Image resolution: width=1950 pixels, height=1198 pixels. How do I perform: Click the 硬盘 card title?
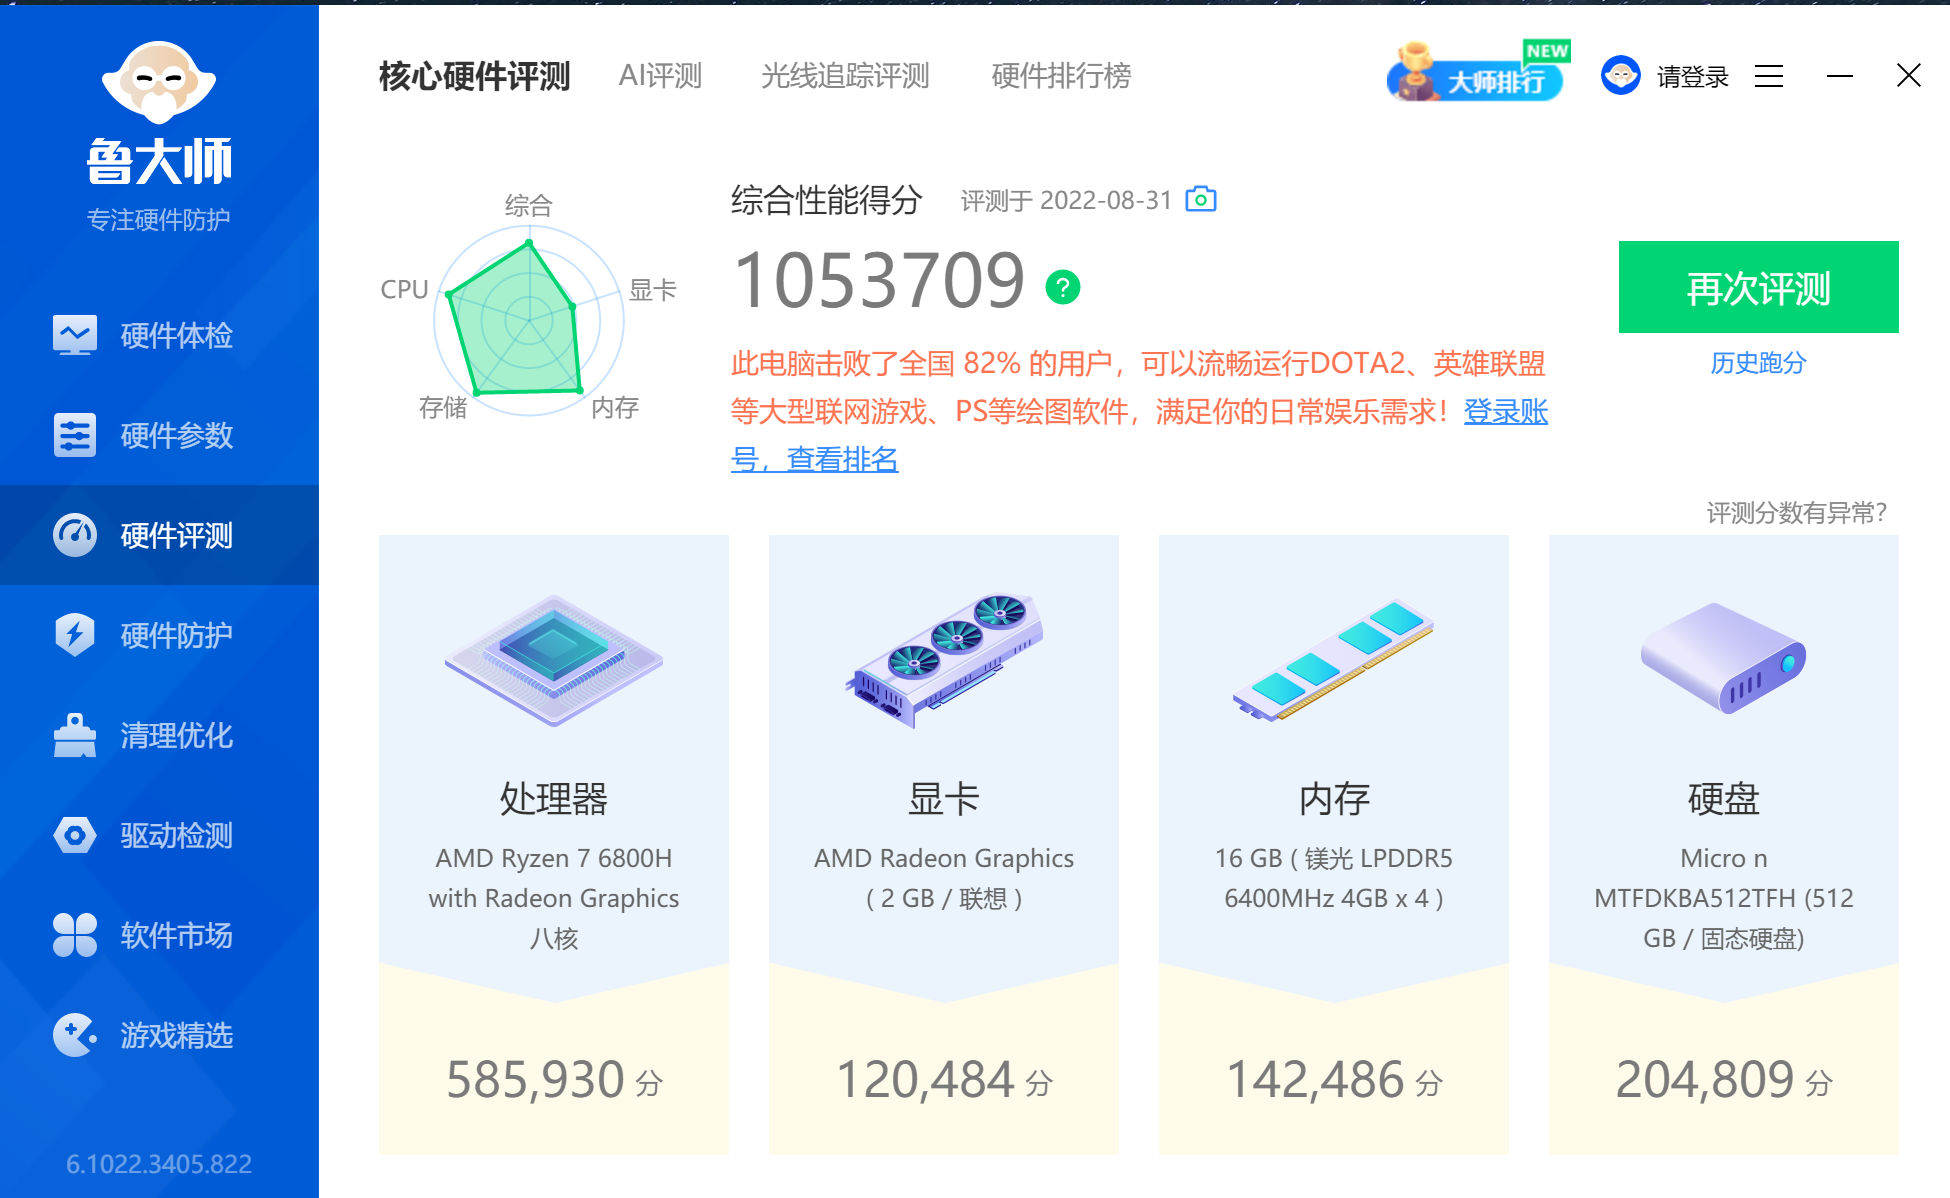(1723, 798)
